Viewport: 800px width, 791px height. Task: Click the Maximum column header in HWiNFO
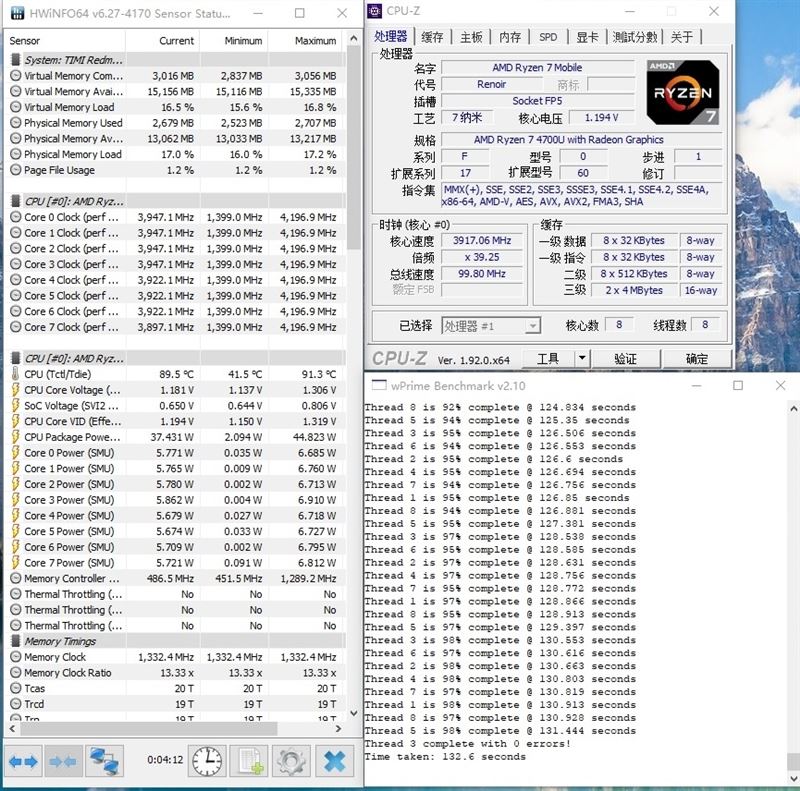305,41
